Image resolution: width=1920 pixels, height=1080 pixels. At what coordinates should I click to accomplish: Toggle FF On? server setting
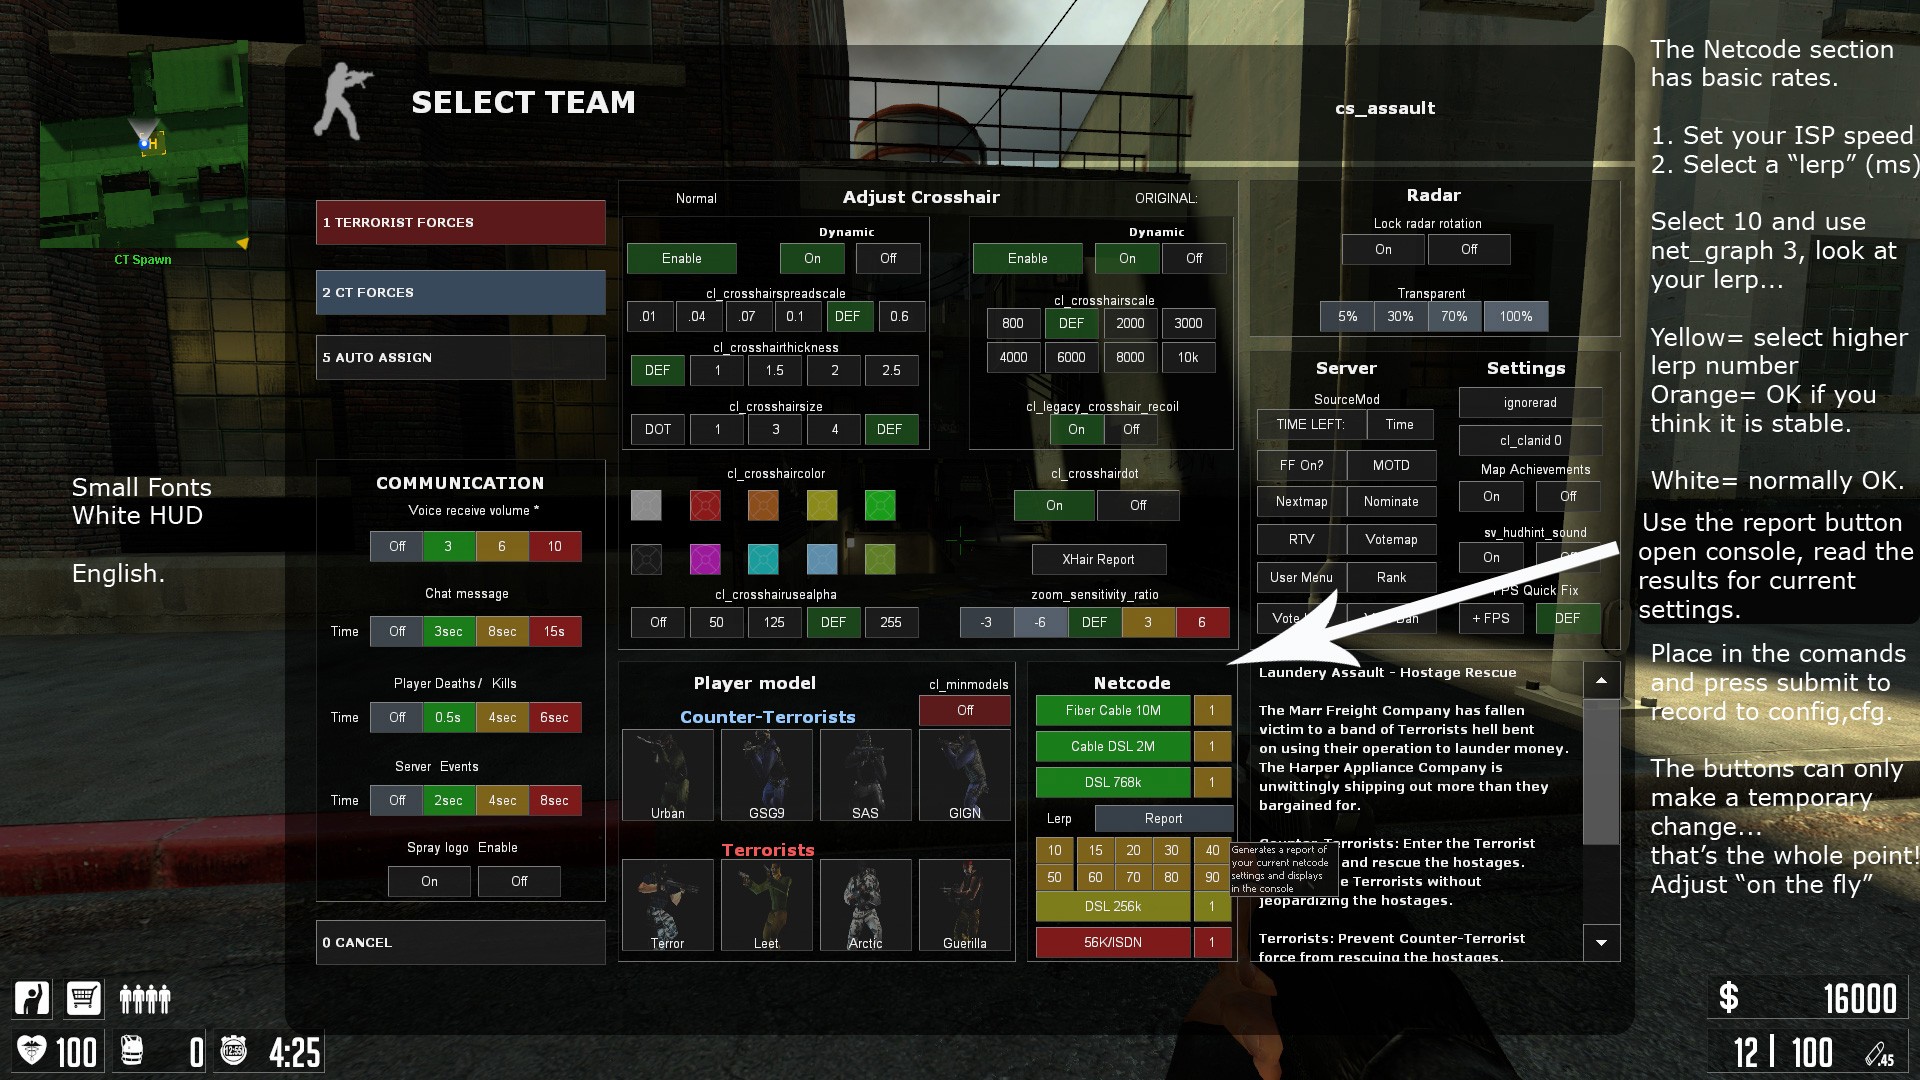(x=1302, y=463)
